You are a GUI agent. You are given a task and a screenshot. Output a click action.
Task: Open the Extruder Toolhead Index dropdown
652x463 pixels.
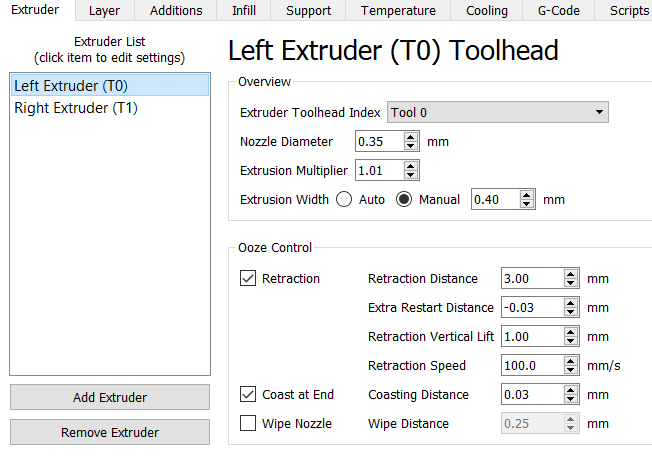pos(498,113)
